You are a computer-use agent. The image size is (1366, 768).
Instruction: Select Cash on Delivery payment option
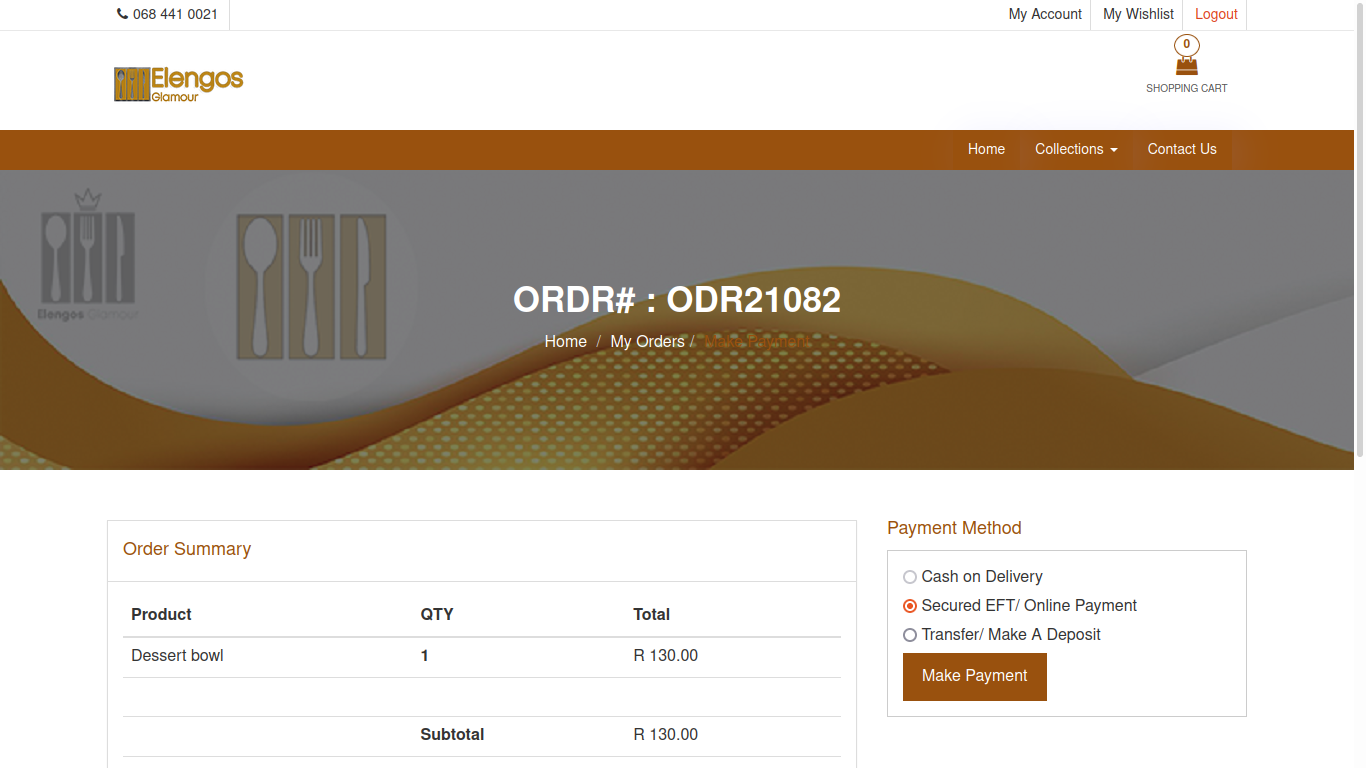click(x=910, y=577)
